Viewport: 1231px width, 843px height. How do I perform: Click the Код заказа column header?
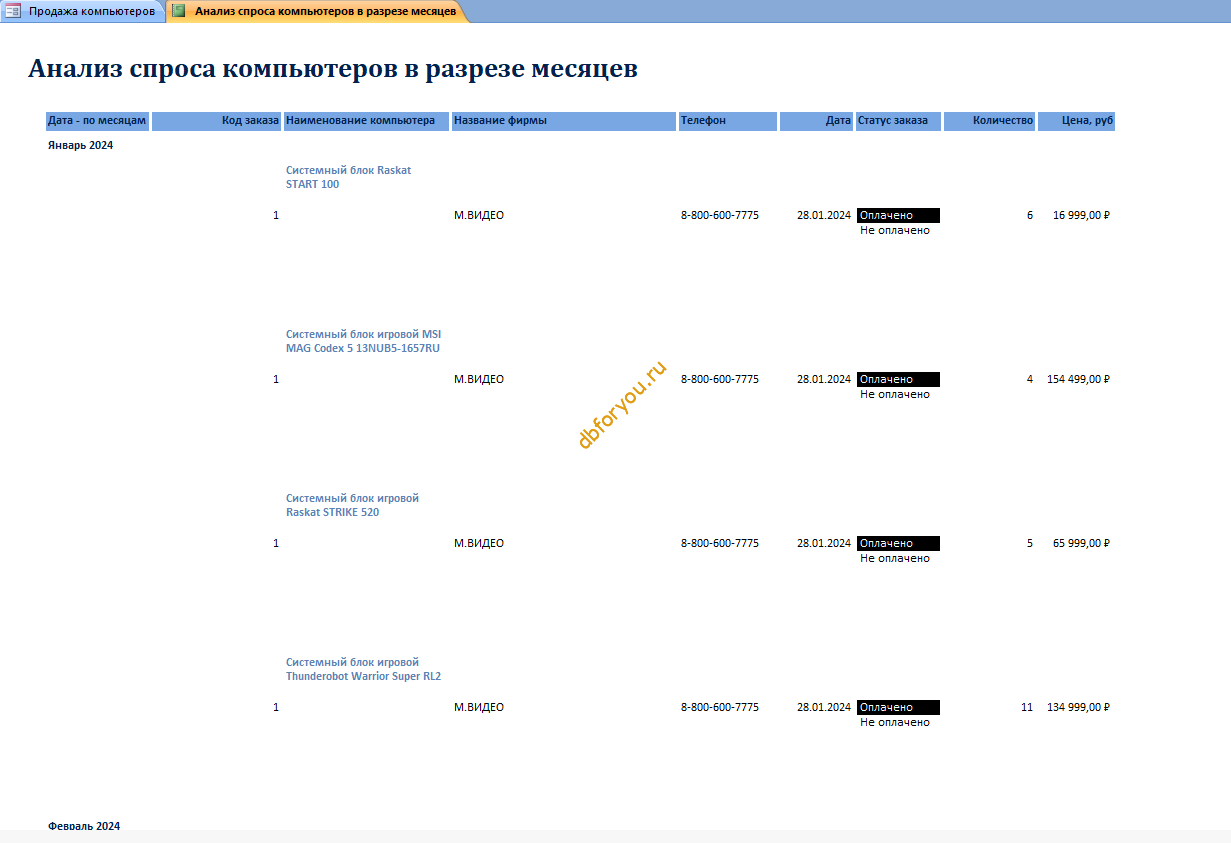pyautogui.click(x=217, y=121)
